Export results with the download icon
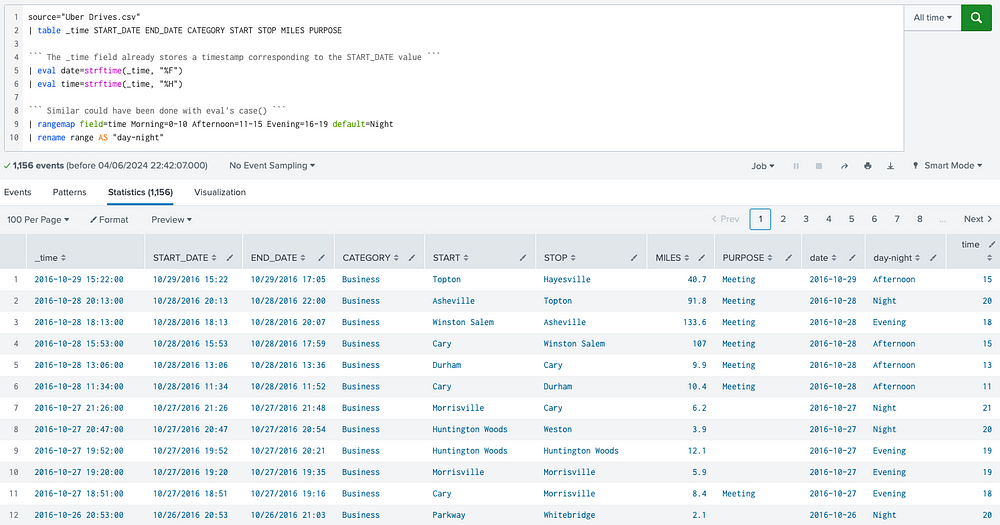The width and height of the screenshot is (1000, 525). tap(890, 166)
